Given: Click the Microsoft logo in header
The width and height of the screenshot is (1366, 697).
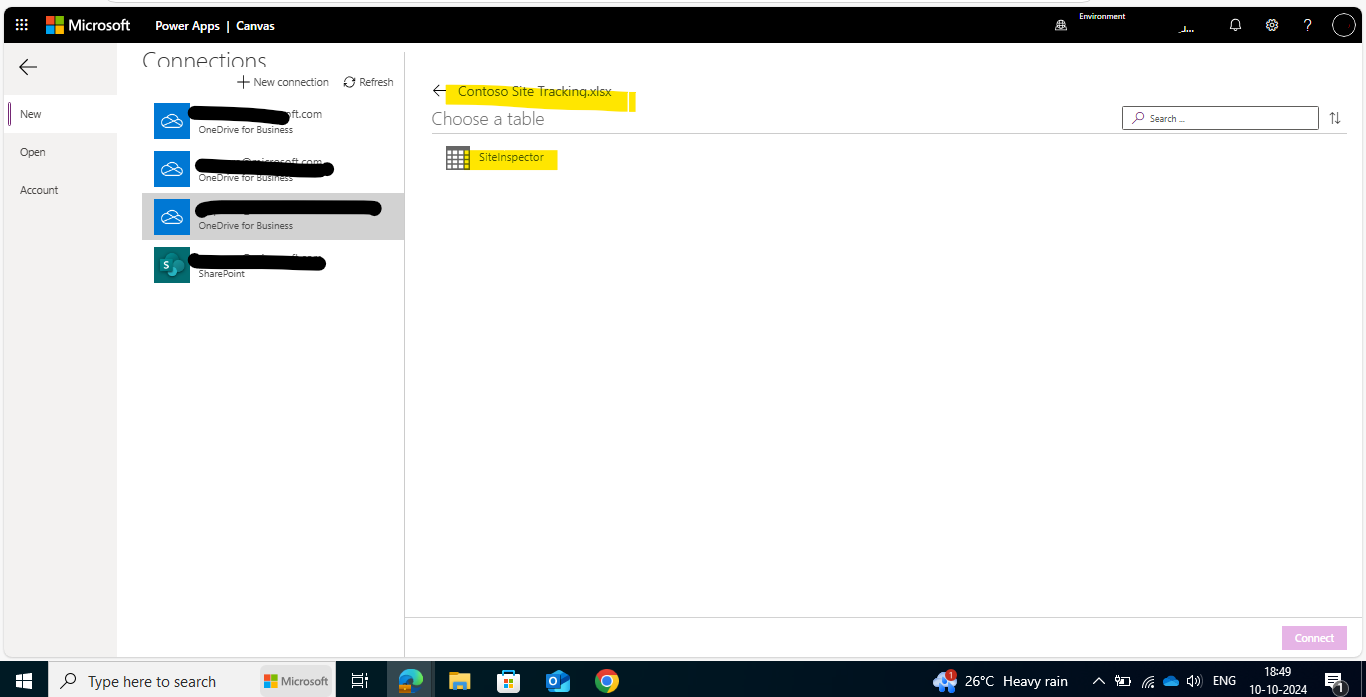Looking at the screenshot, I should [x=88, y=25].
